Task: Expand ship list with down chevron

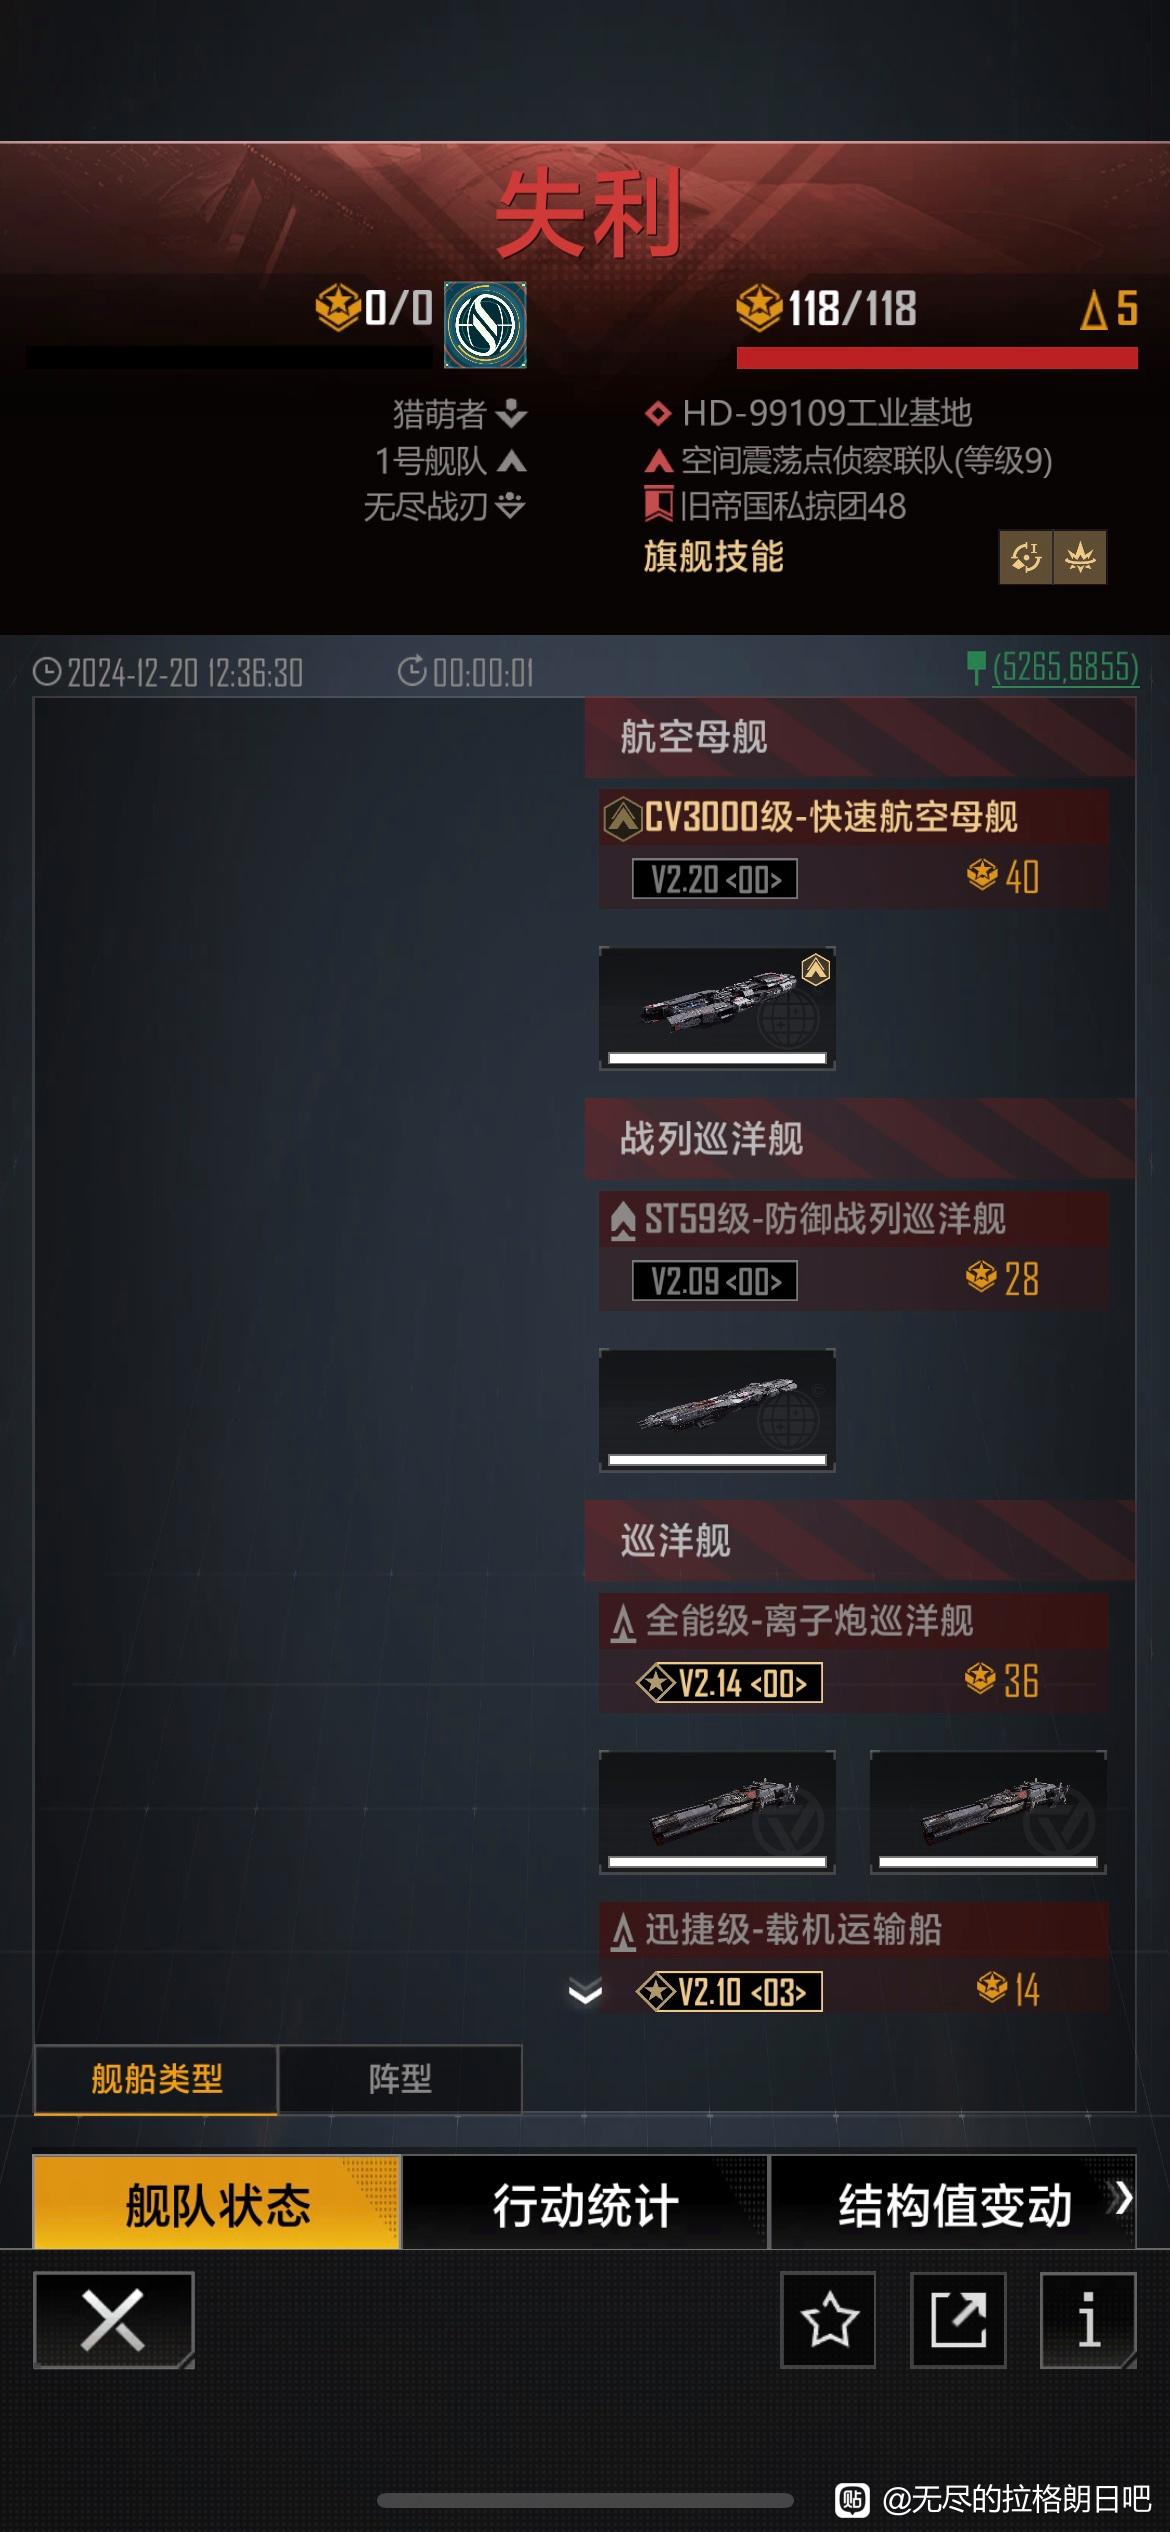Action: click(585, 1992)
